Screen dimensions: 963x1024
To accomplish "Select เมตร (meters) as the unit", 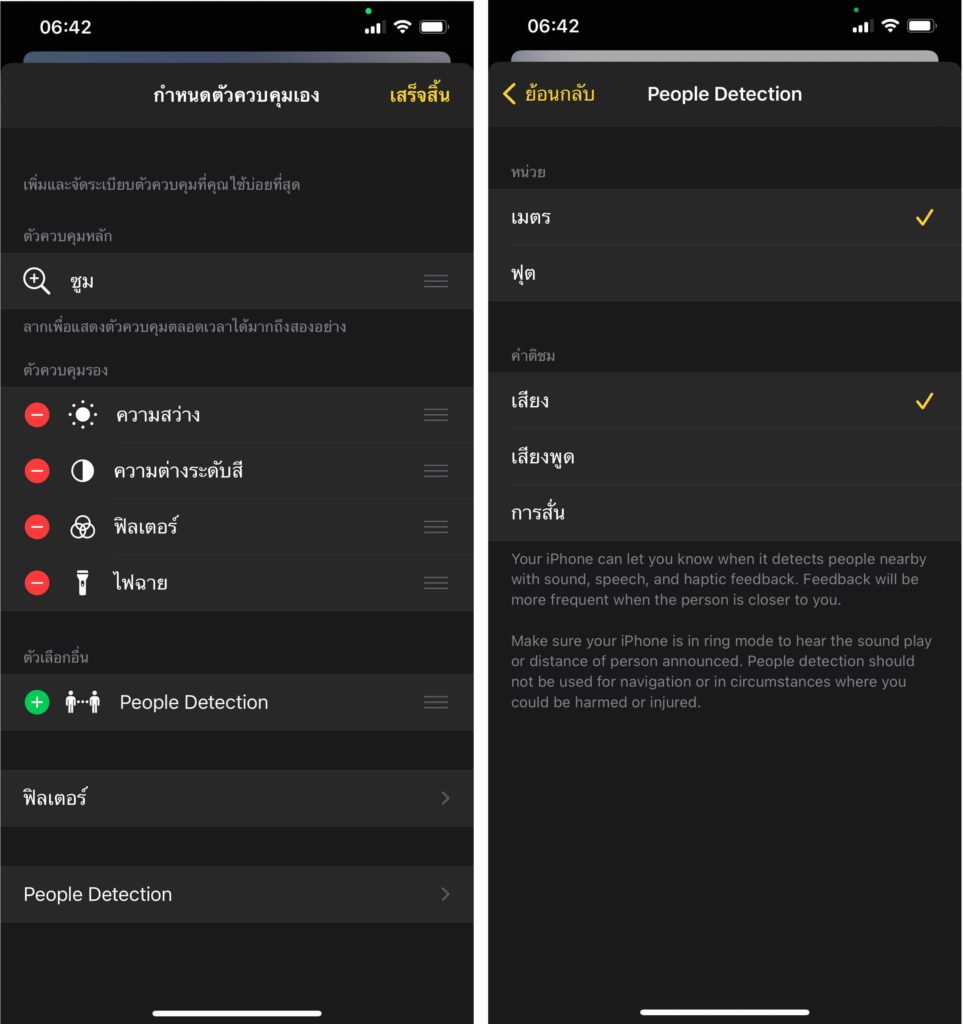I will [x=725, y=217].
